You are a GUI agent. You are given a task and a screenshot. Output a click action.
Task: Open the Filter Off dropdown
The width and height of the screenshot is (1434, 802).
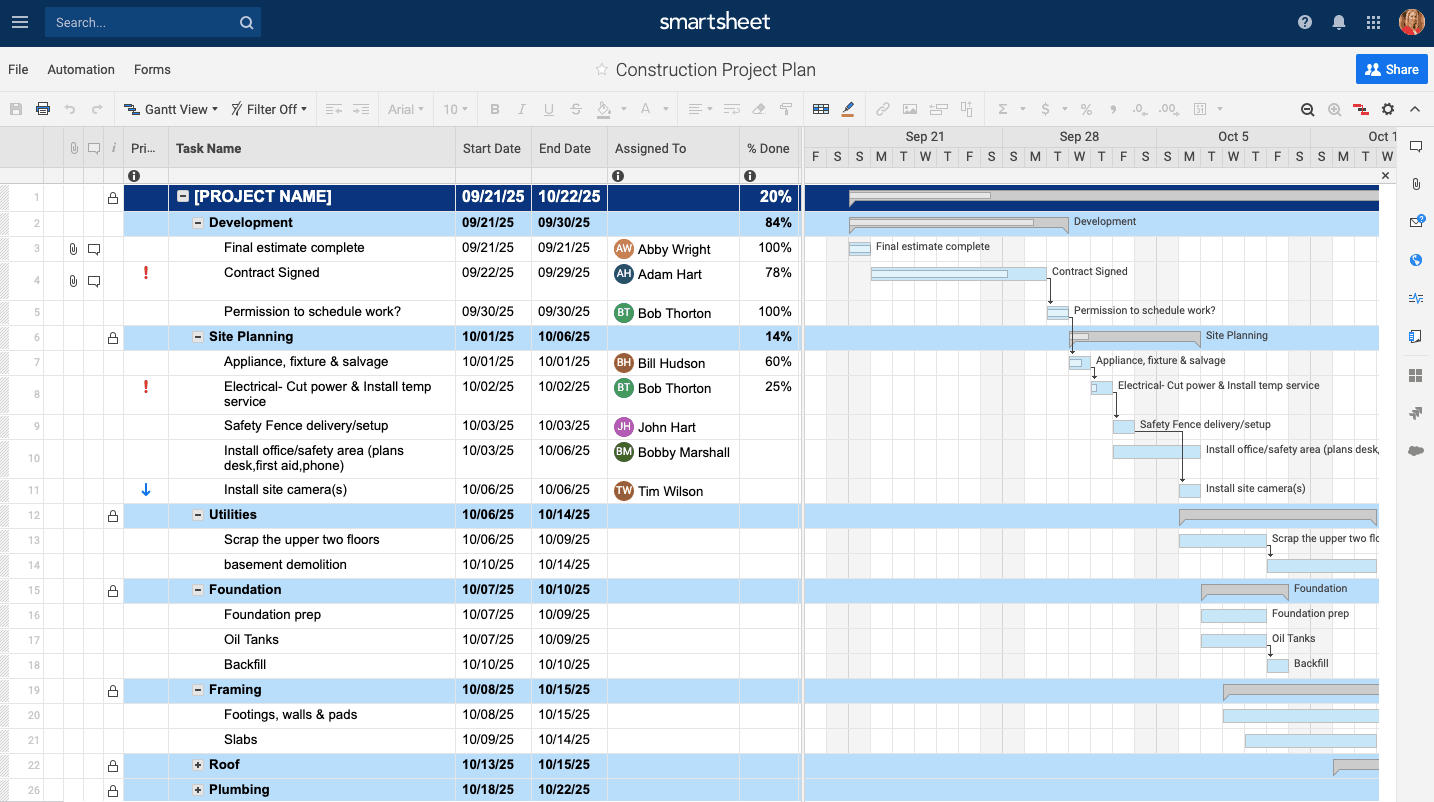tap(269, 109)
